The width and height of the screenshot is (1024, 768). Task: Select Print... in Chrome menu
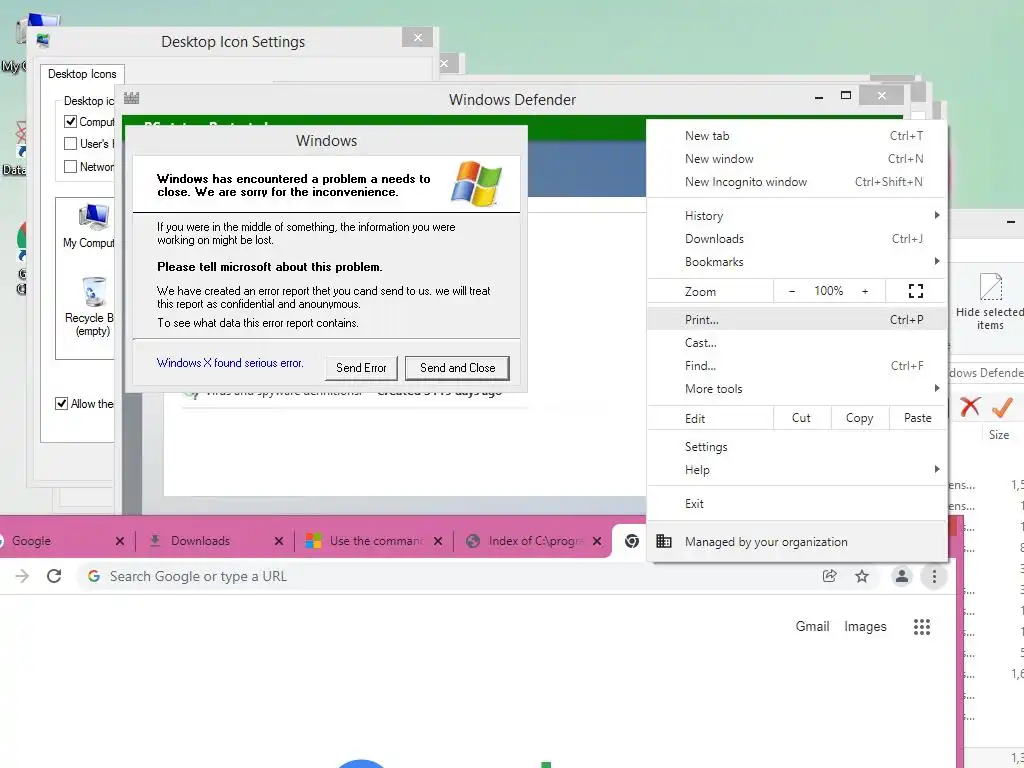(x=797, y=319)
